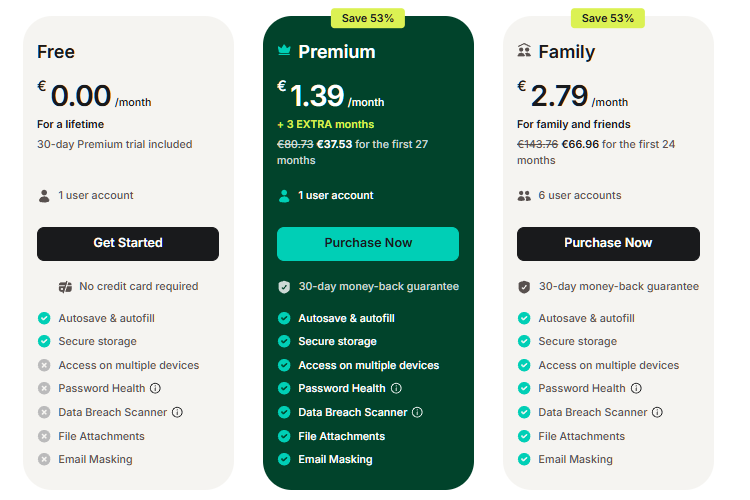Click the Premium crown icon

(284, 50)
